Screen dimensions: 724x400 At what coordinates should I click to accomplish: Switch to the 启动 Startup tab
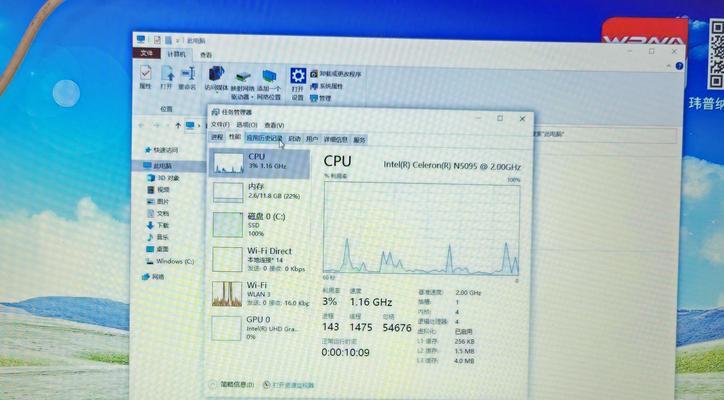[294, 139]
